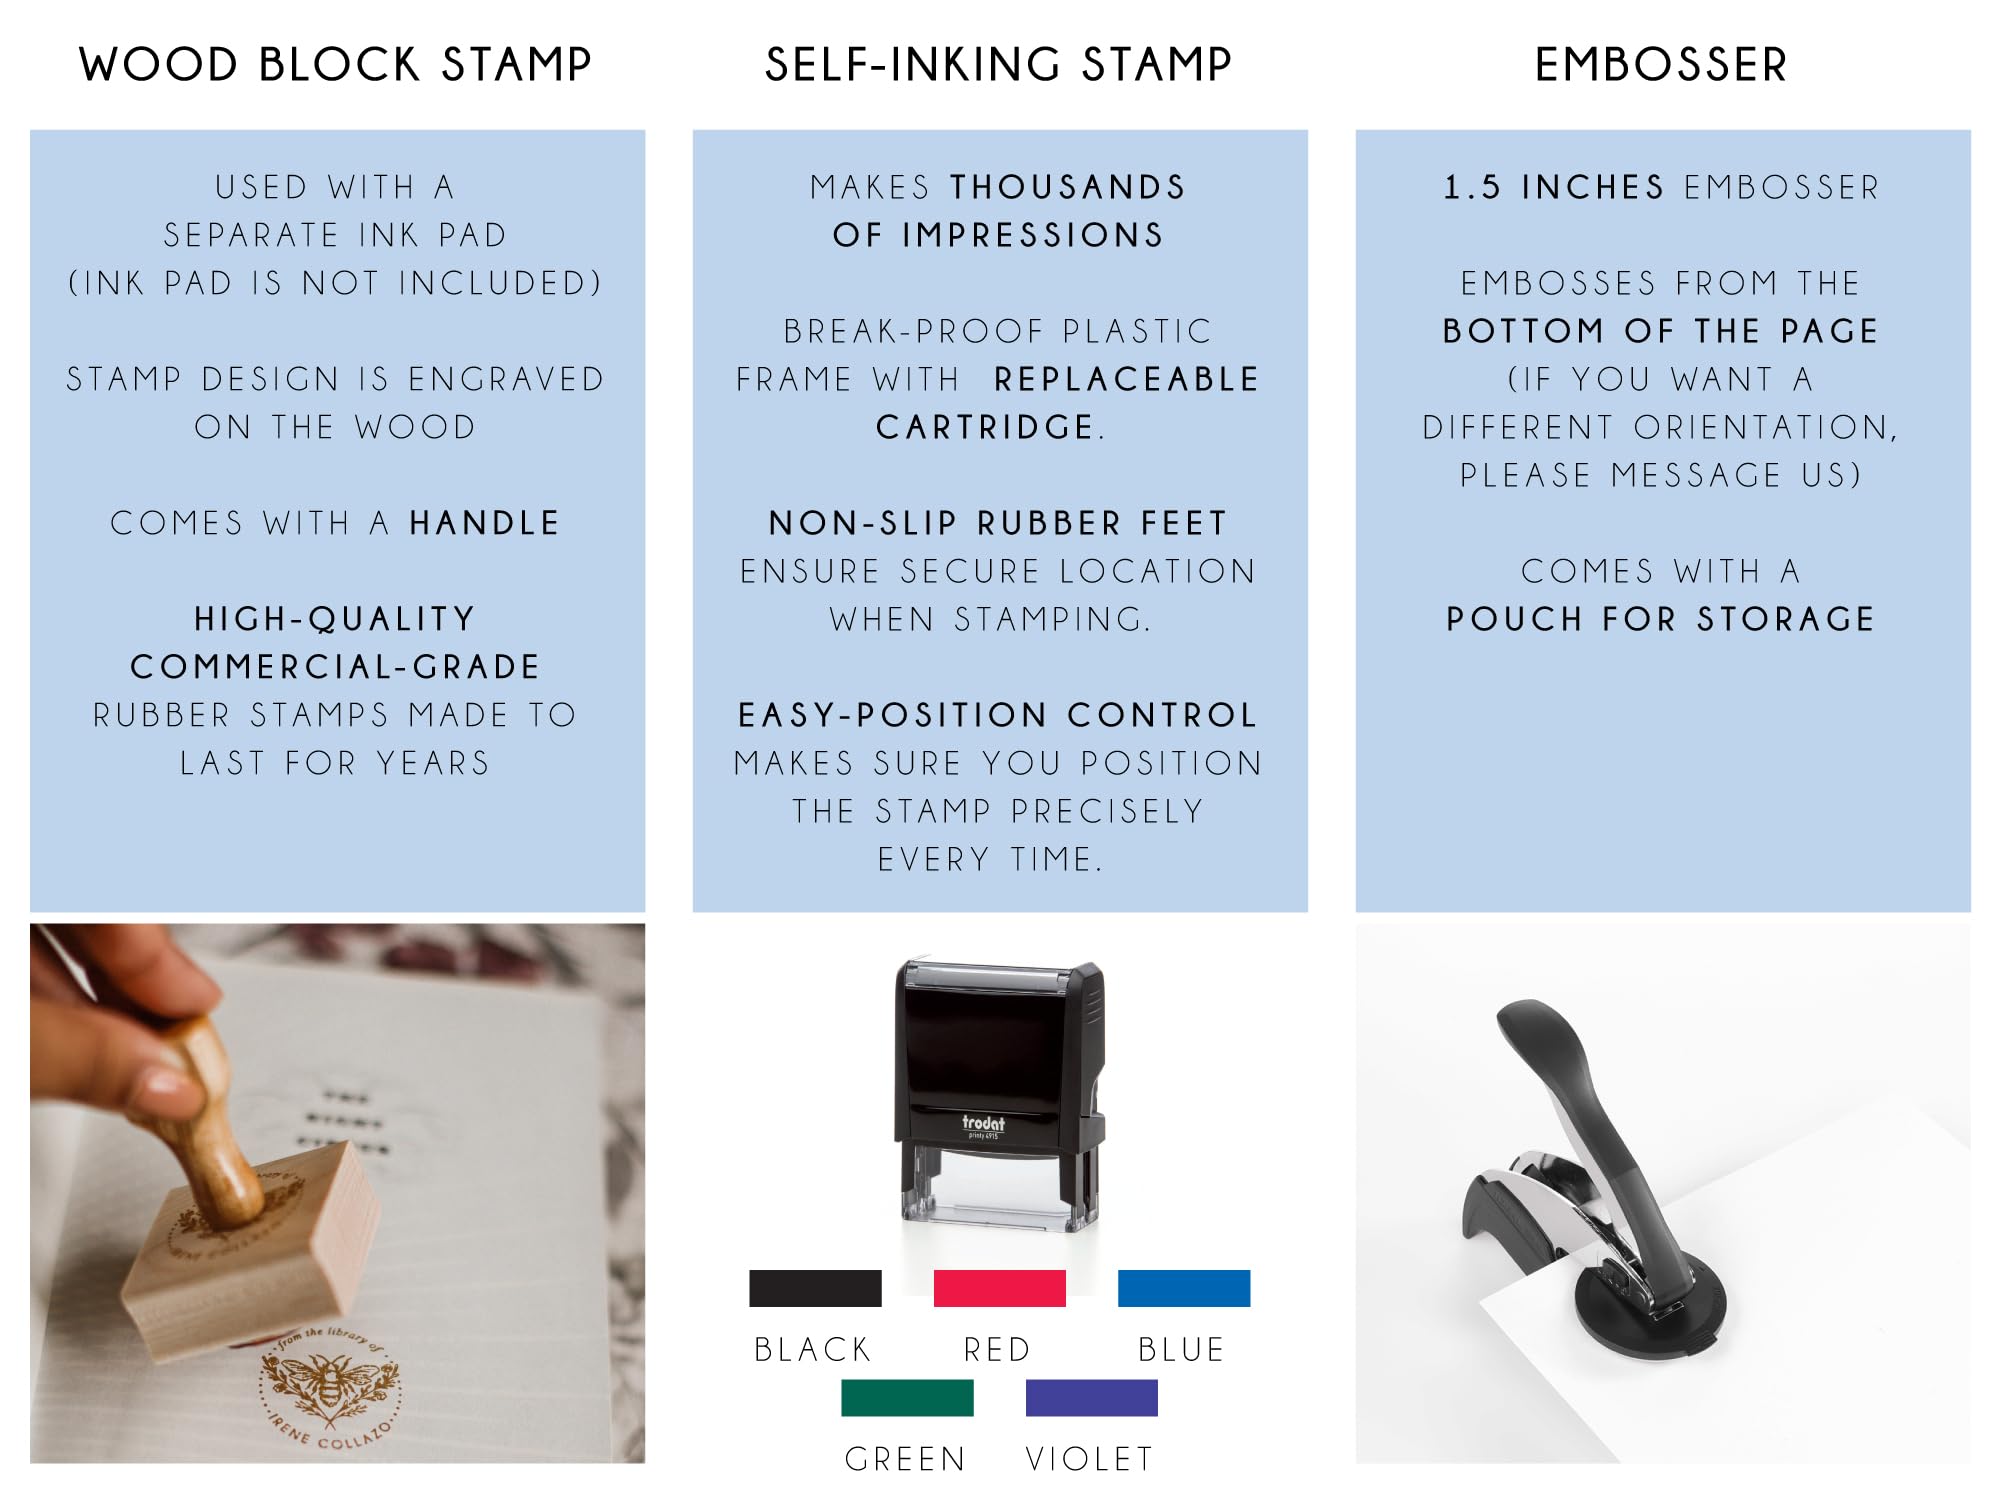2000x1500 pixels.
Task: Select the green ink color swatch
Action: 907,1397
